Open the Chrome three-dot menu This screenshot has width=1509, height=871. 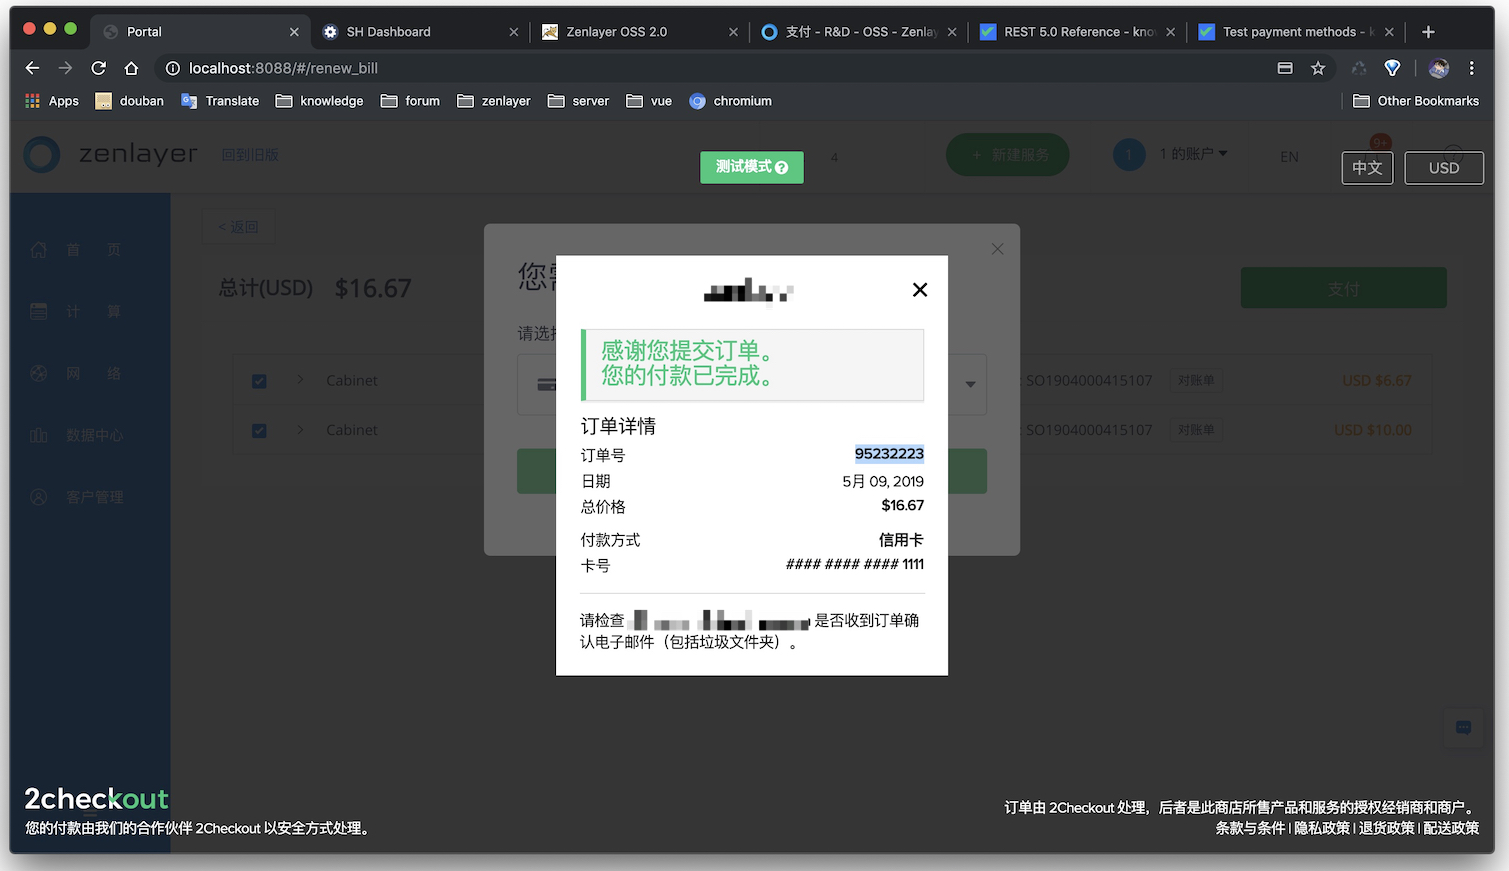pyautogui.click(x=1471, y=68)
